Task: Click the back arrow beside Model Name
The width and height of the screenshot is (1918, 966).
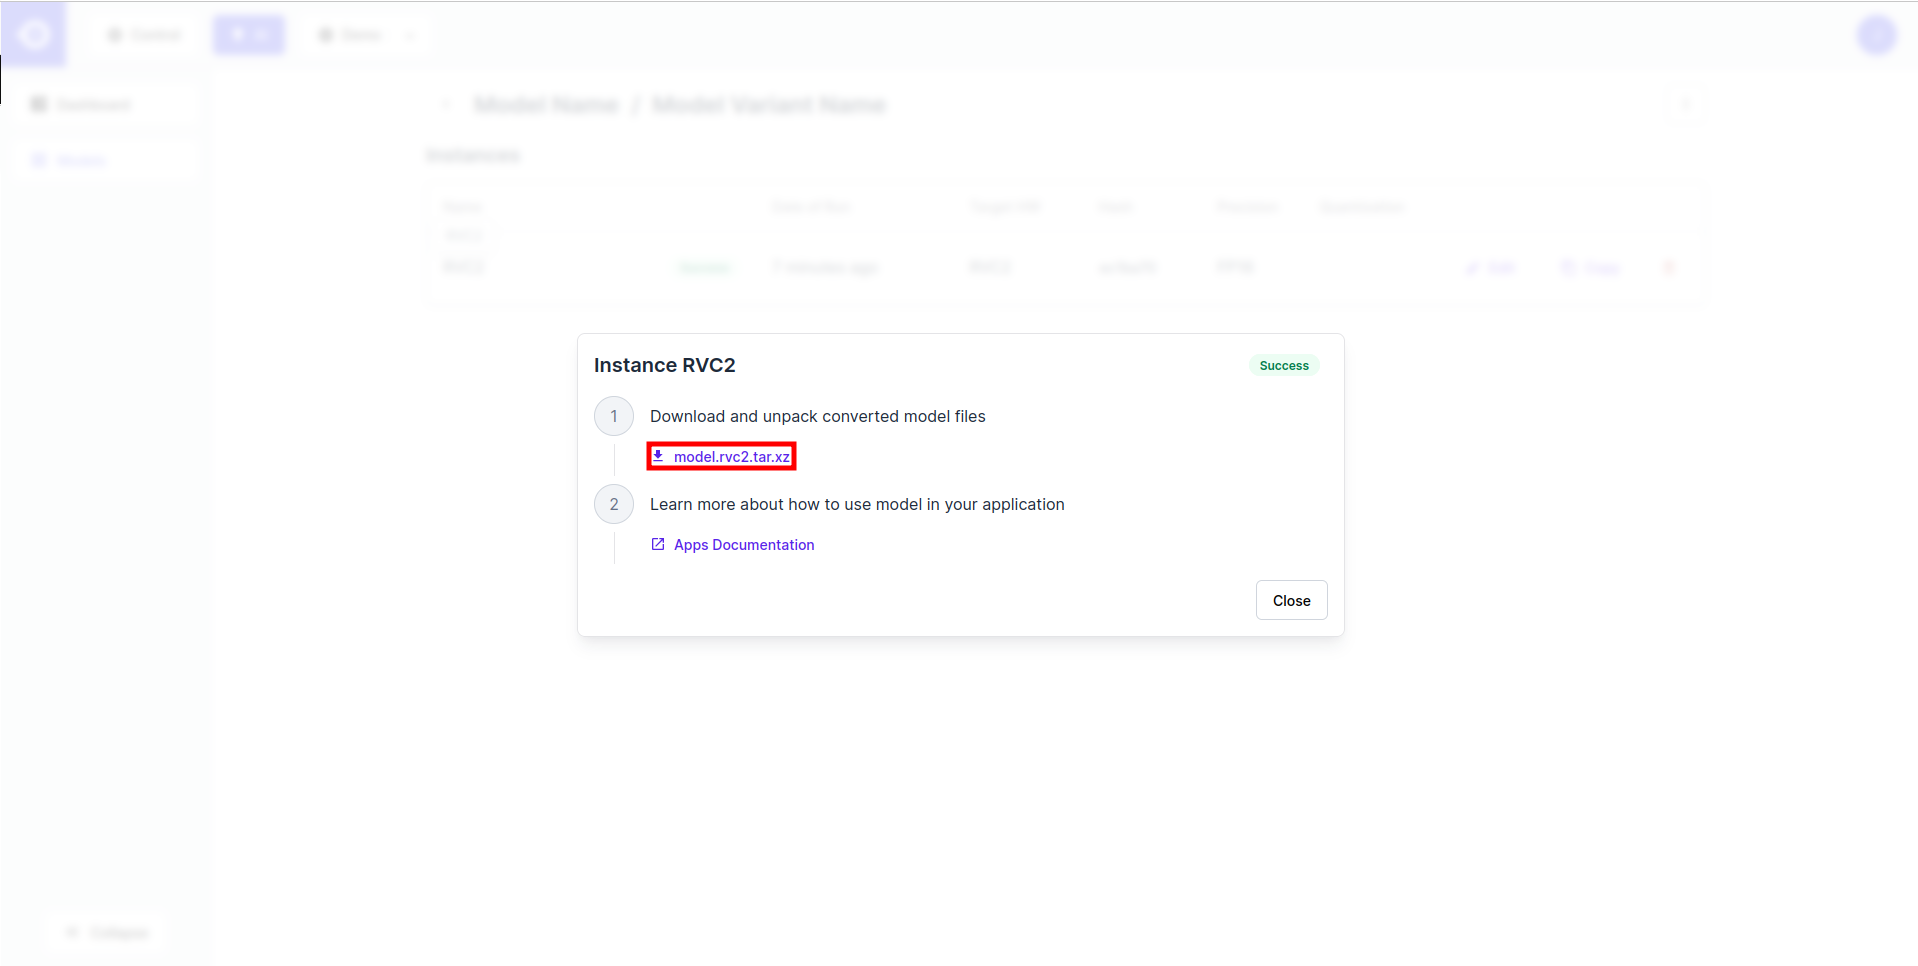Action: pos(446,105)
